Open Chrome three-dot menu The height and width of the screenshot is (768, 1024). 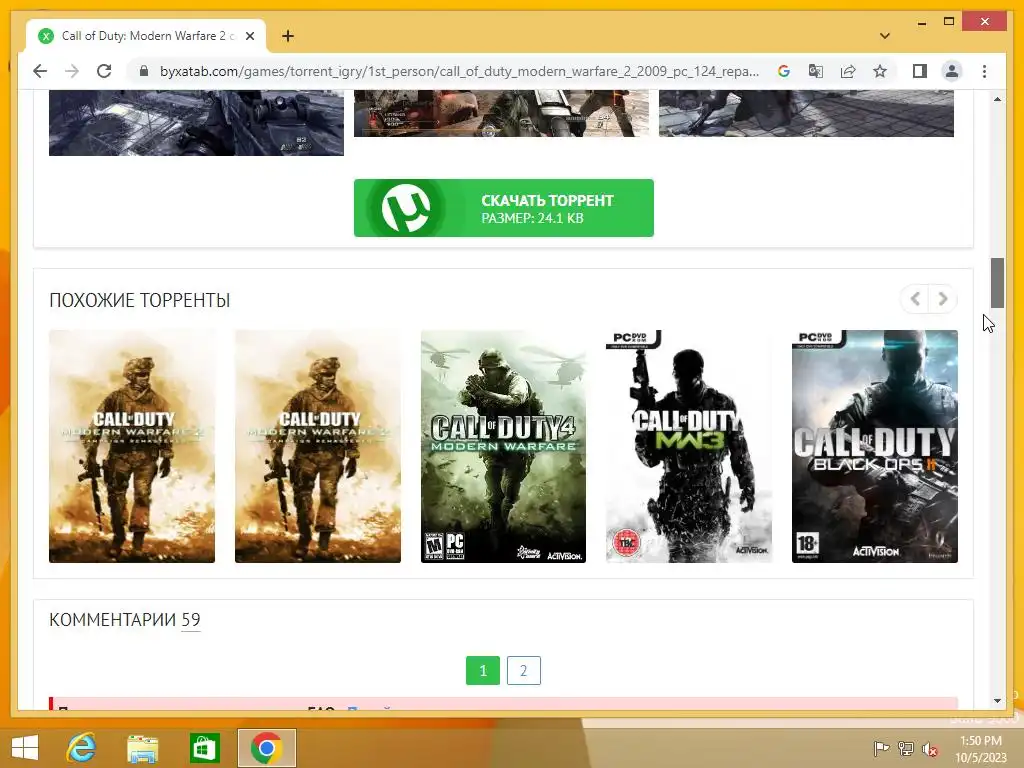click(984, 71)
